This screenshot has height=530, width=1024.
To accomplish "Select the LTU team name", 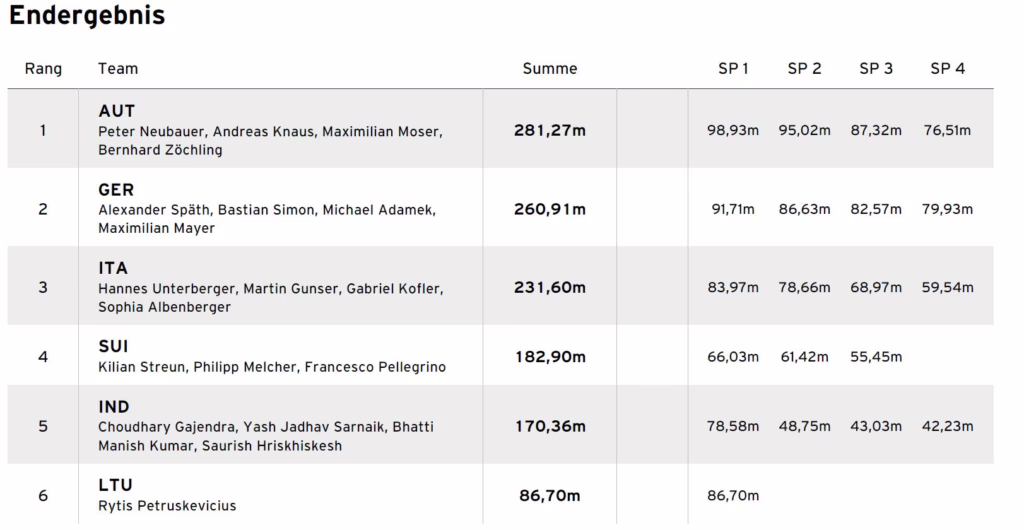I will pos(116,485).
